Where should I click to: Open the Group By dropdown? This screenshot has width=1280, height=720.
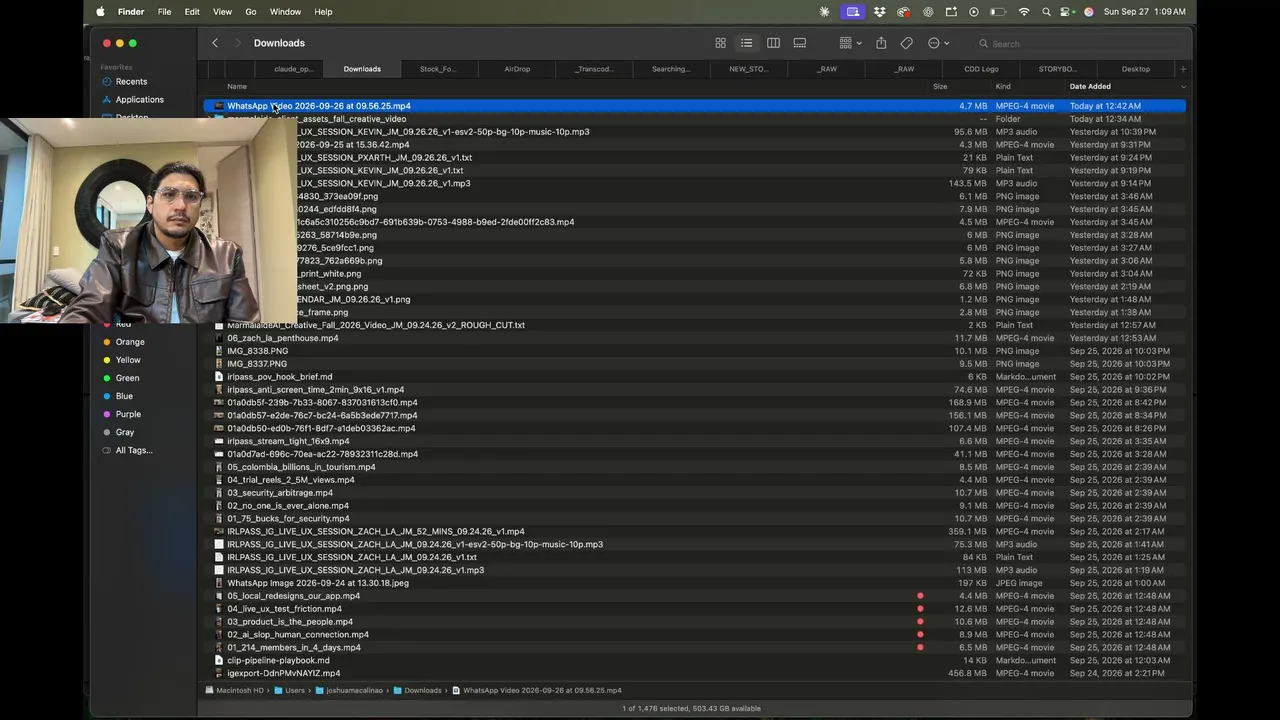pyautogui.click(x=851, y=43)
